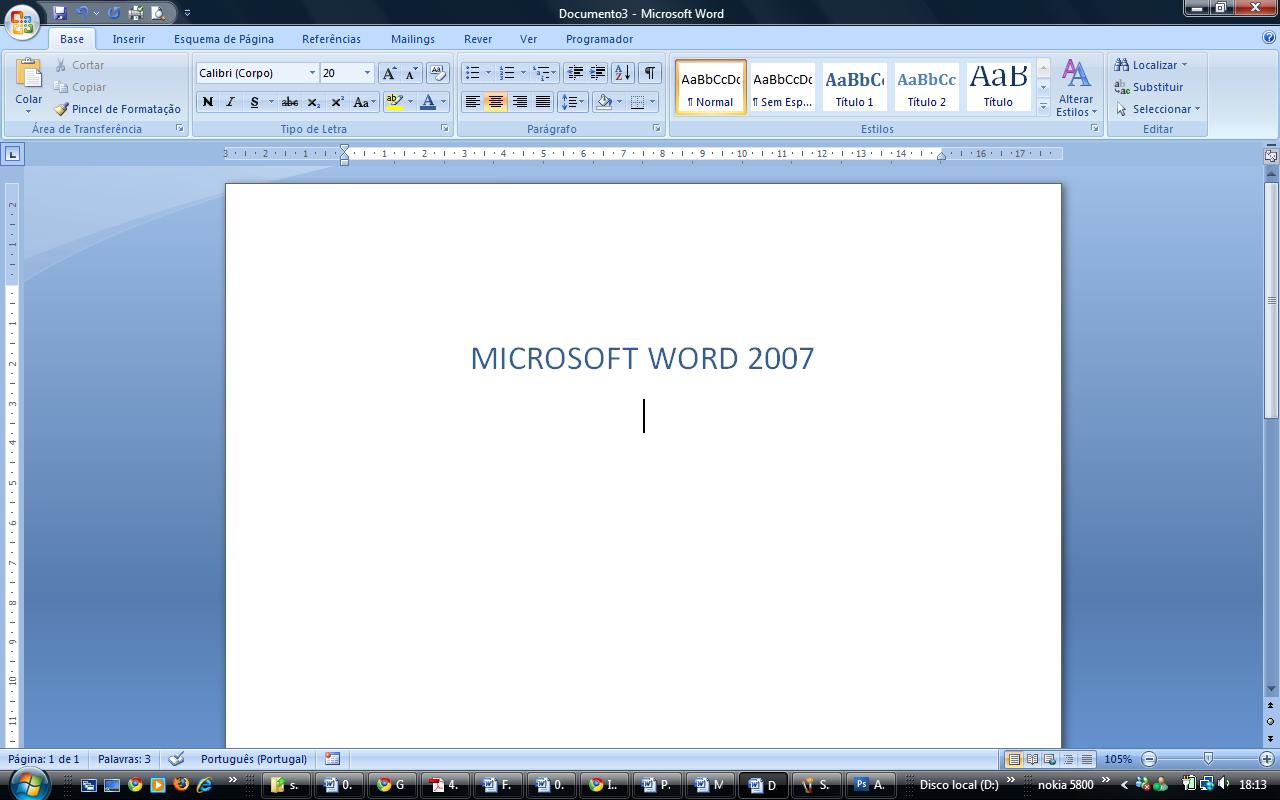Activate Pincel de Formatação painter
This screenshot has height=800, width=1280.
pos(117,109)
